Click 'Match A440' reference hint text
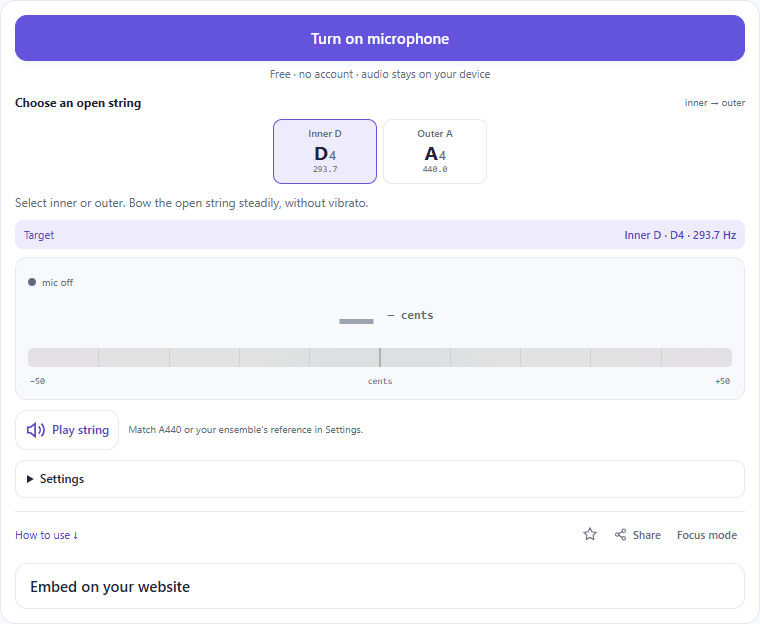The image size is (760, 624). point(245,430)
